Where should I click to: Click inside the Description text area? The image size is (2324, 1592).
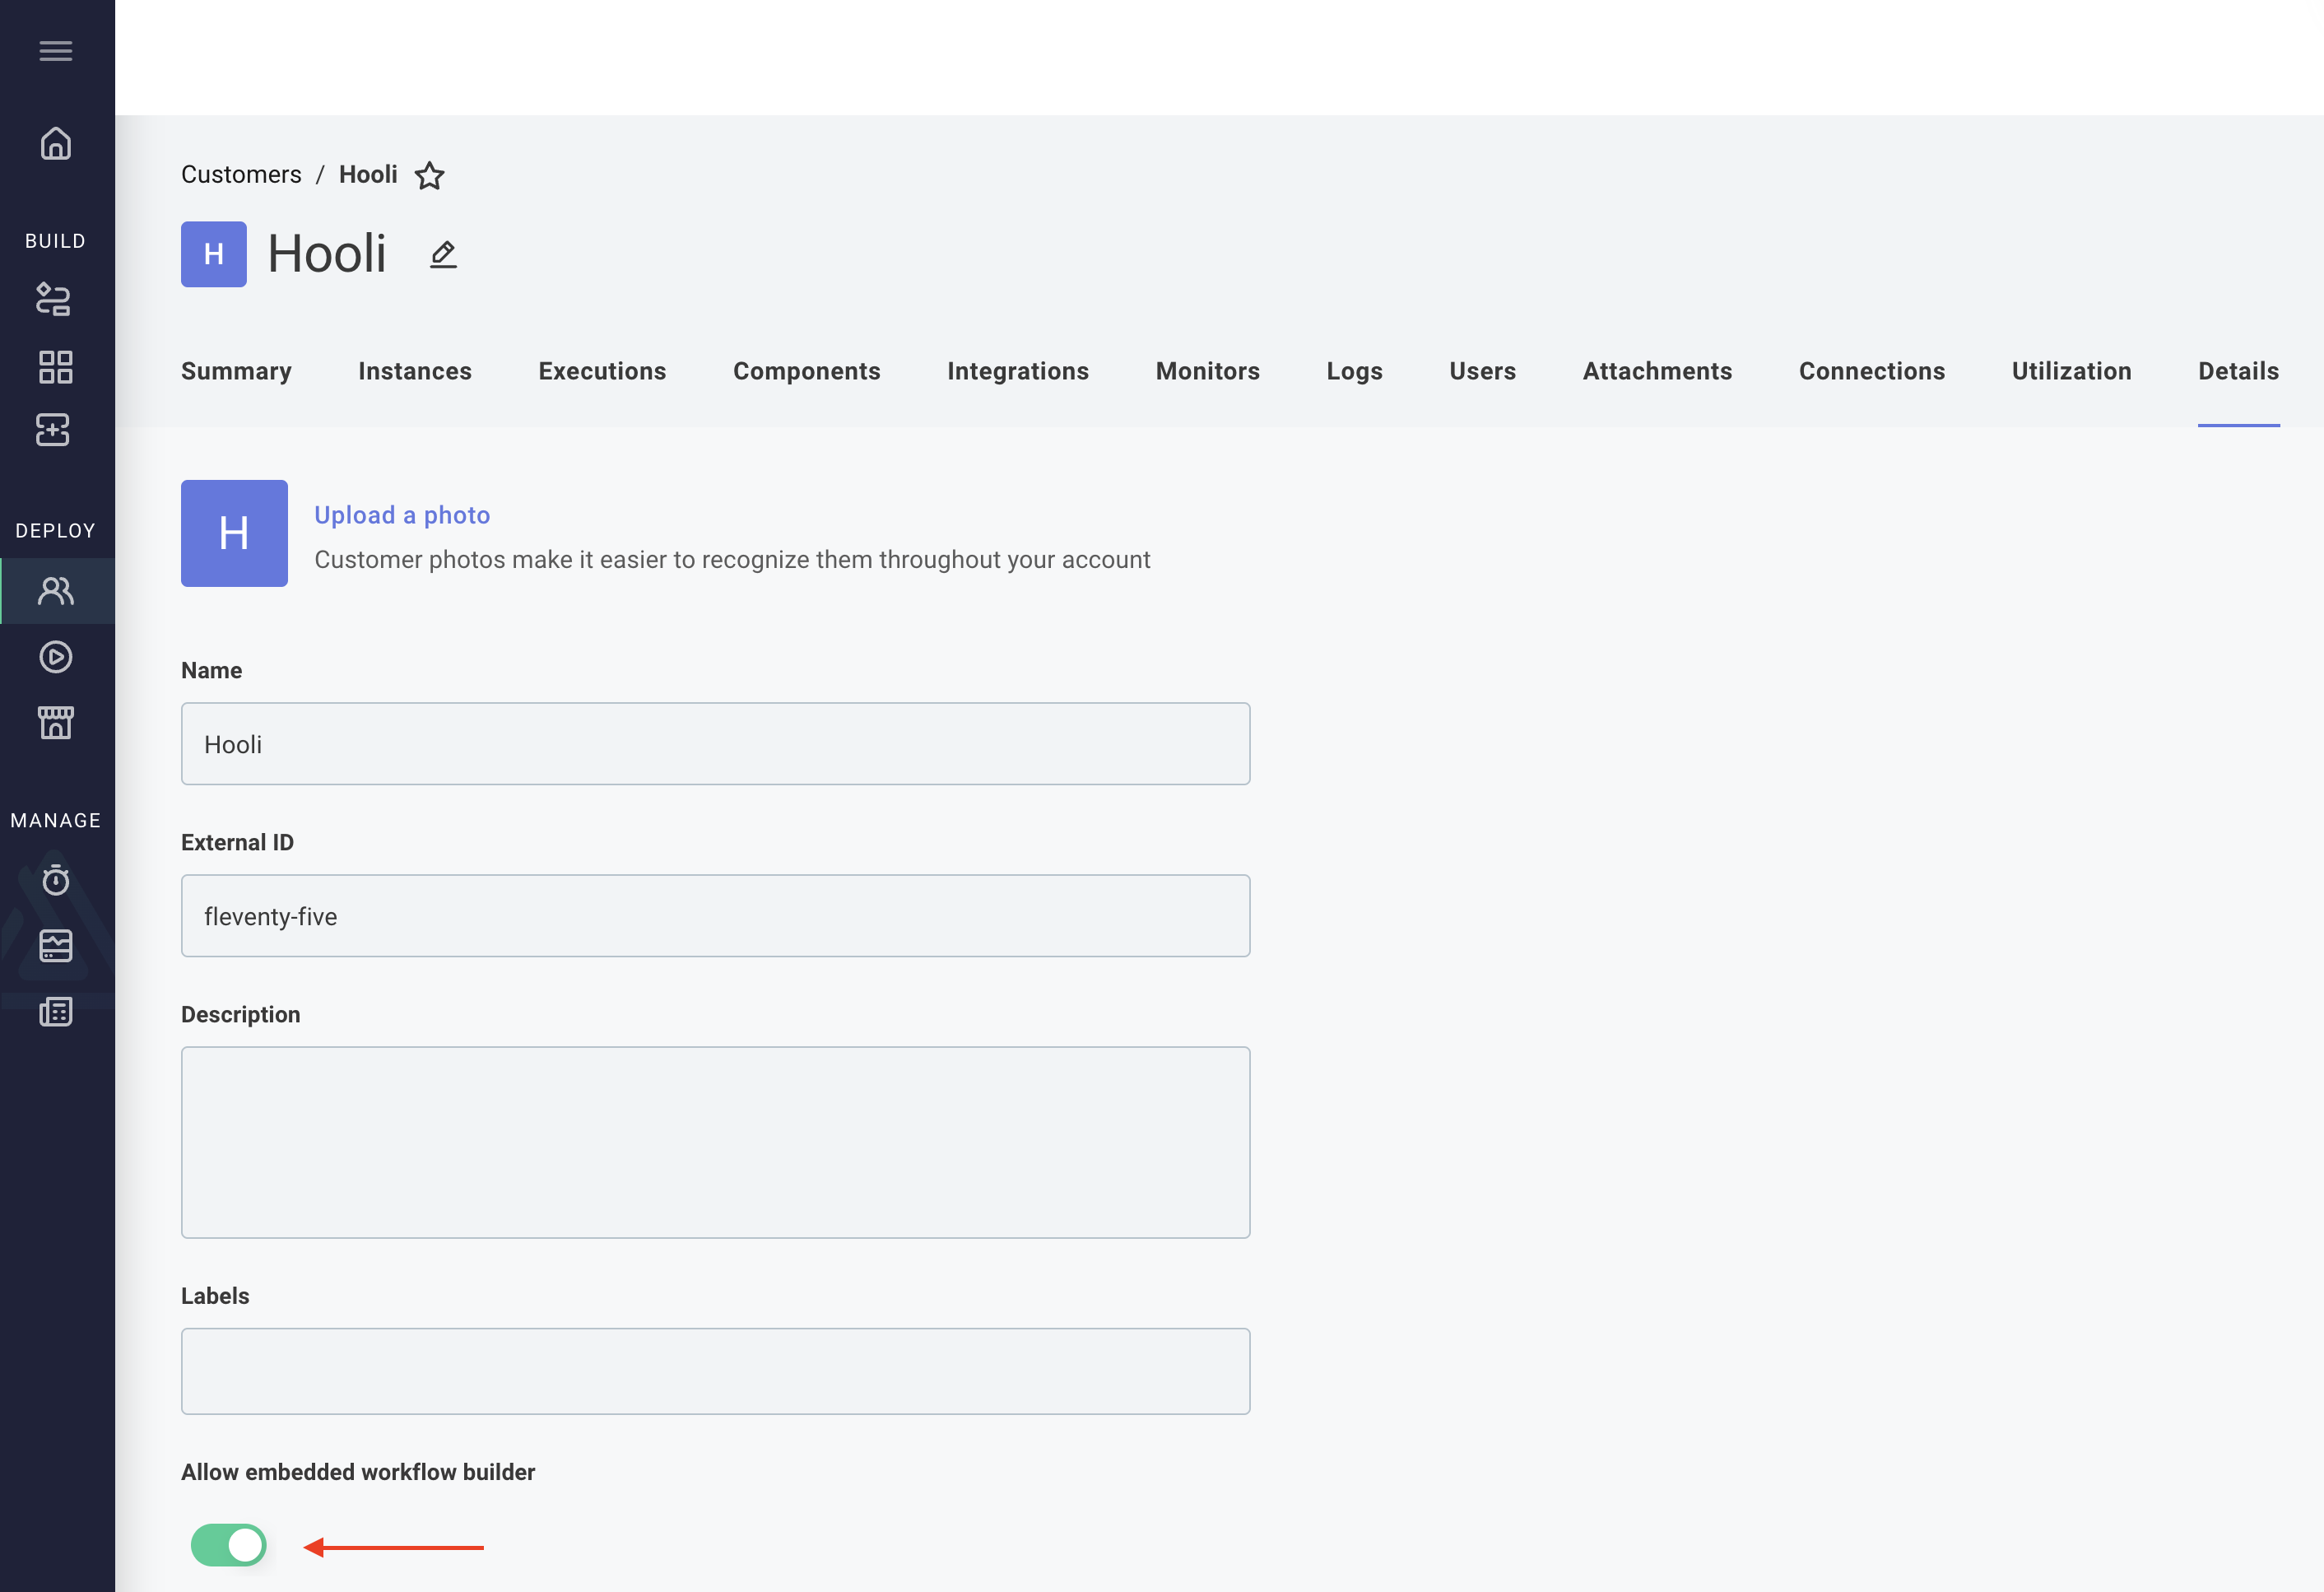click(x=715, y=1143)
